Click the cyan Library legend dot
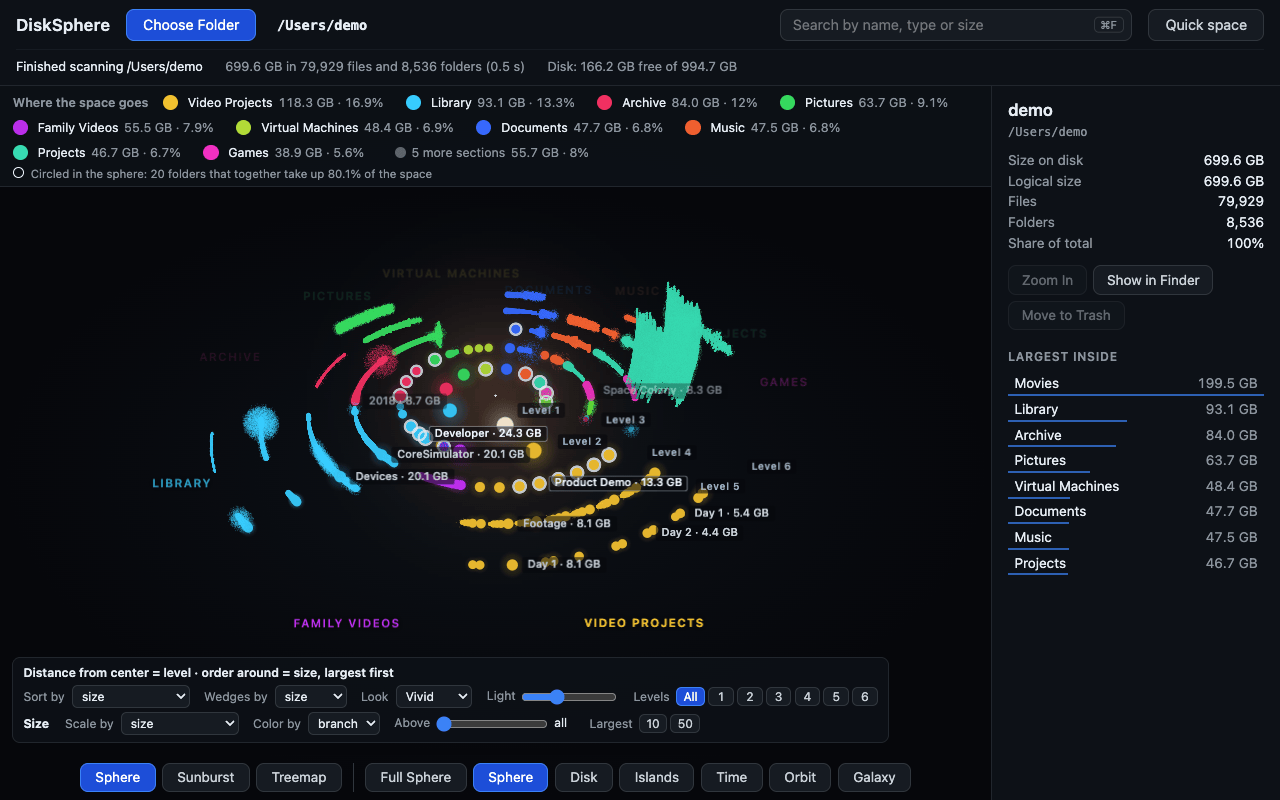 (x=414, y=103)
